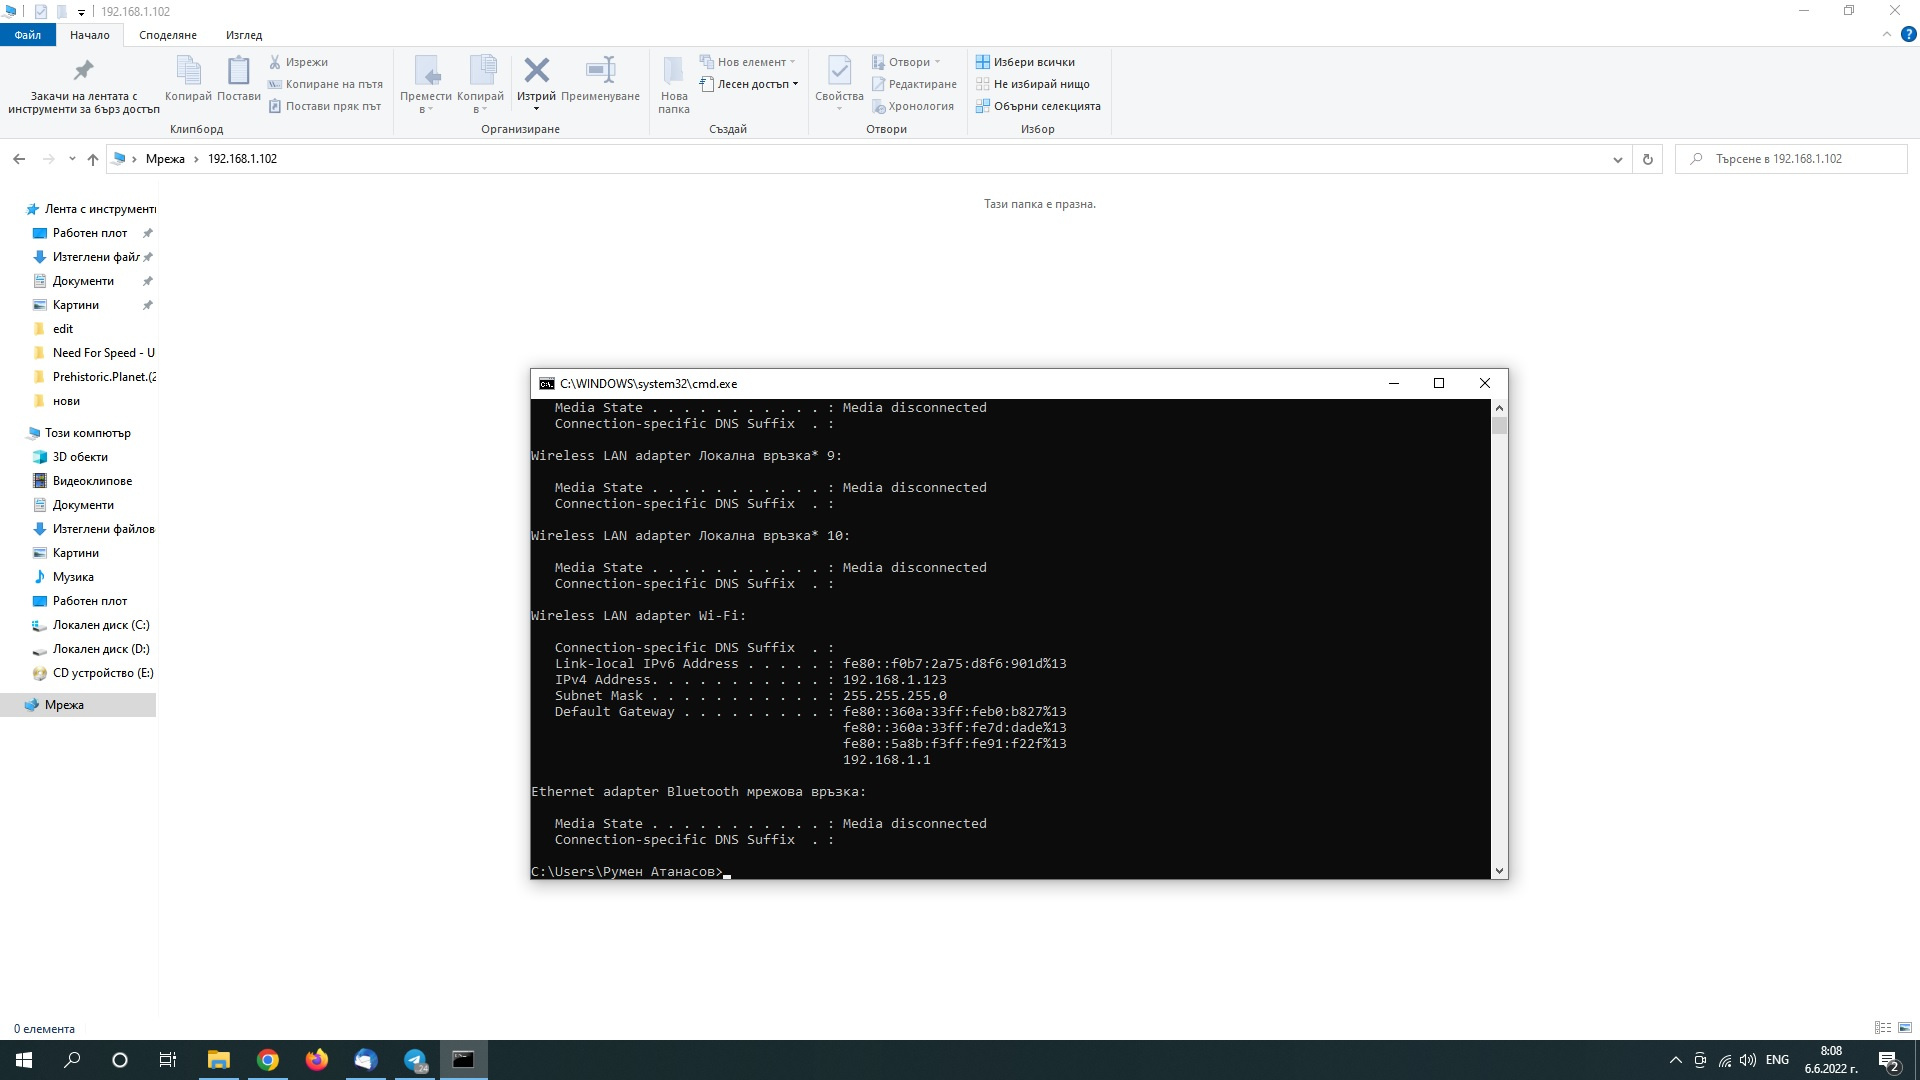Click the refresh button beside address bar
This screenshot has height=1080, width=1920.
[x=1648, y=159]
